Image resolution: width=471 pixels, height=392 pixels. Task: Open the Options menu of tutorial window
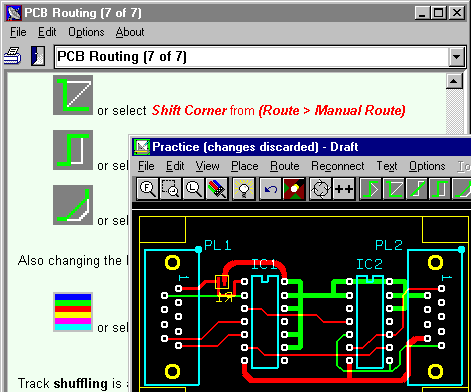(x=86, y=32)
